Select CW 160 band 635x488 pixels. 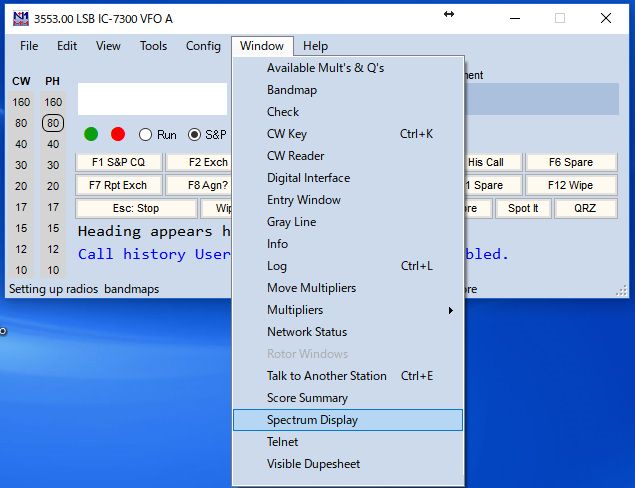(x=21, y=102)
